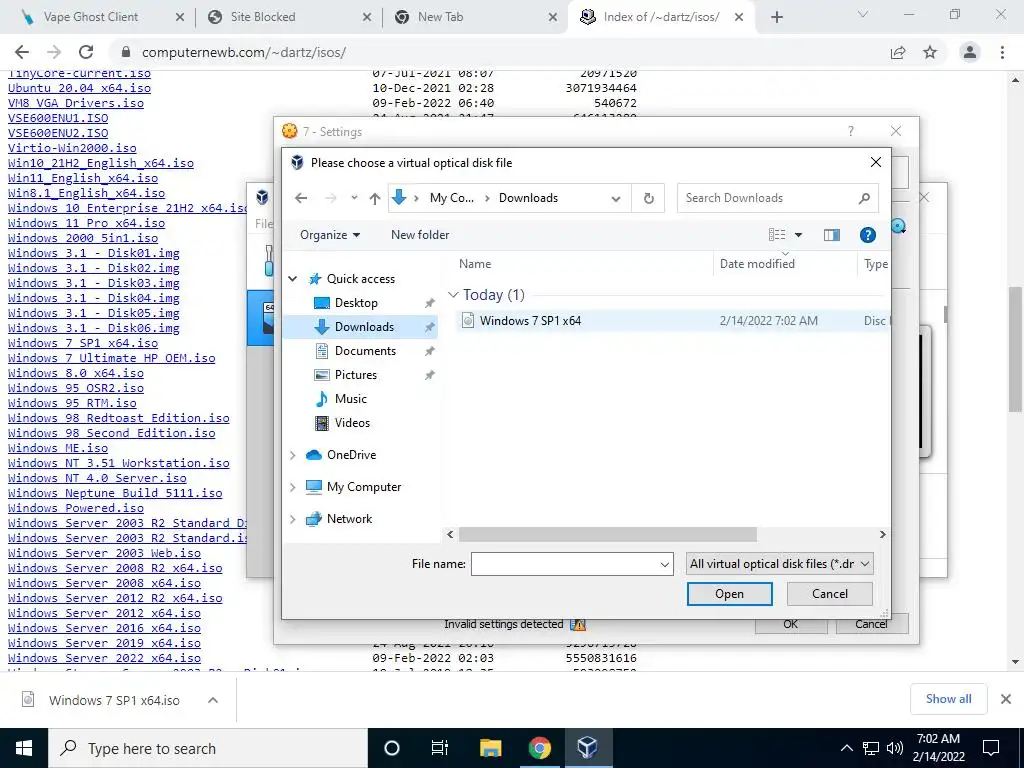
Task: Open the Organize dropdown menu
Action: pyautogui.click(x=330, y=235)
